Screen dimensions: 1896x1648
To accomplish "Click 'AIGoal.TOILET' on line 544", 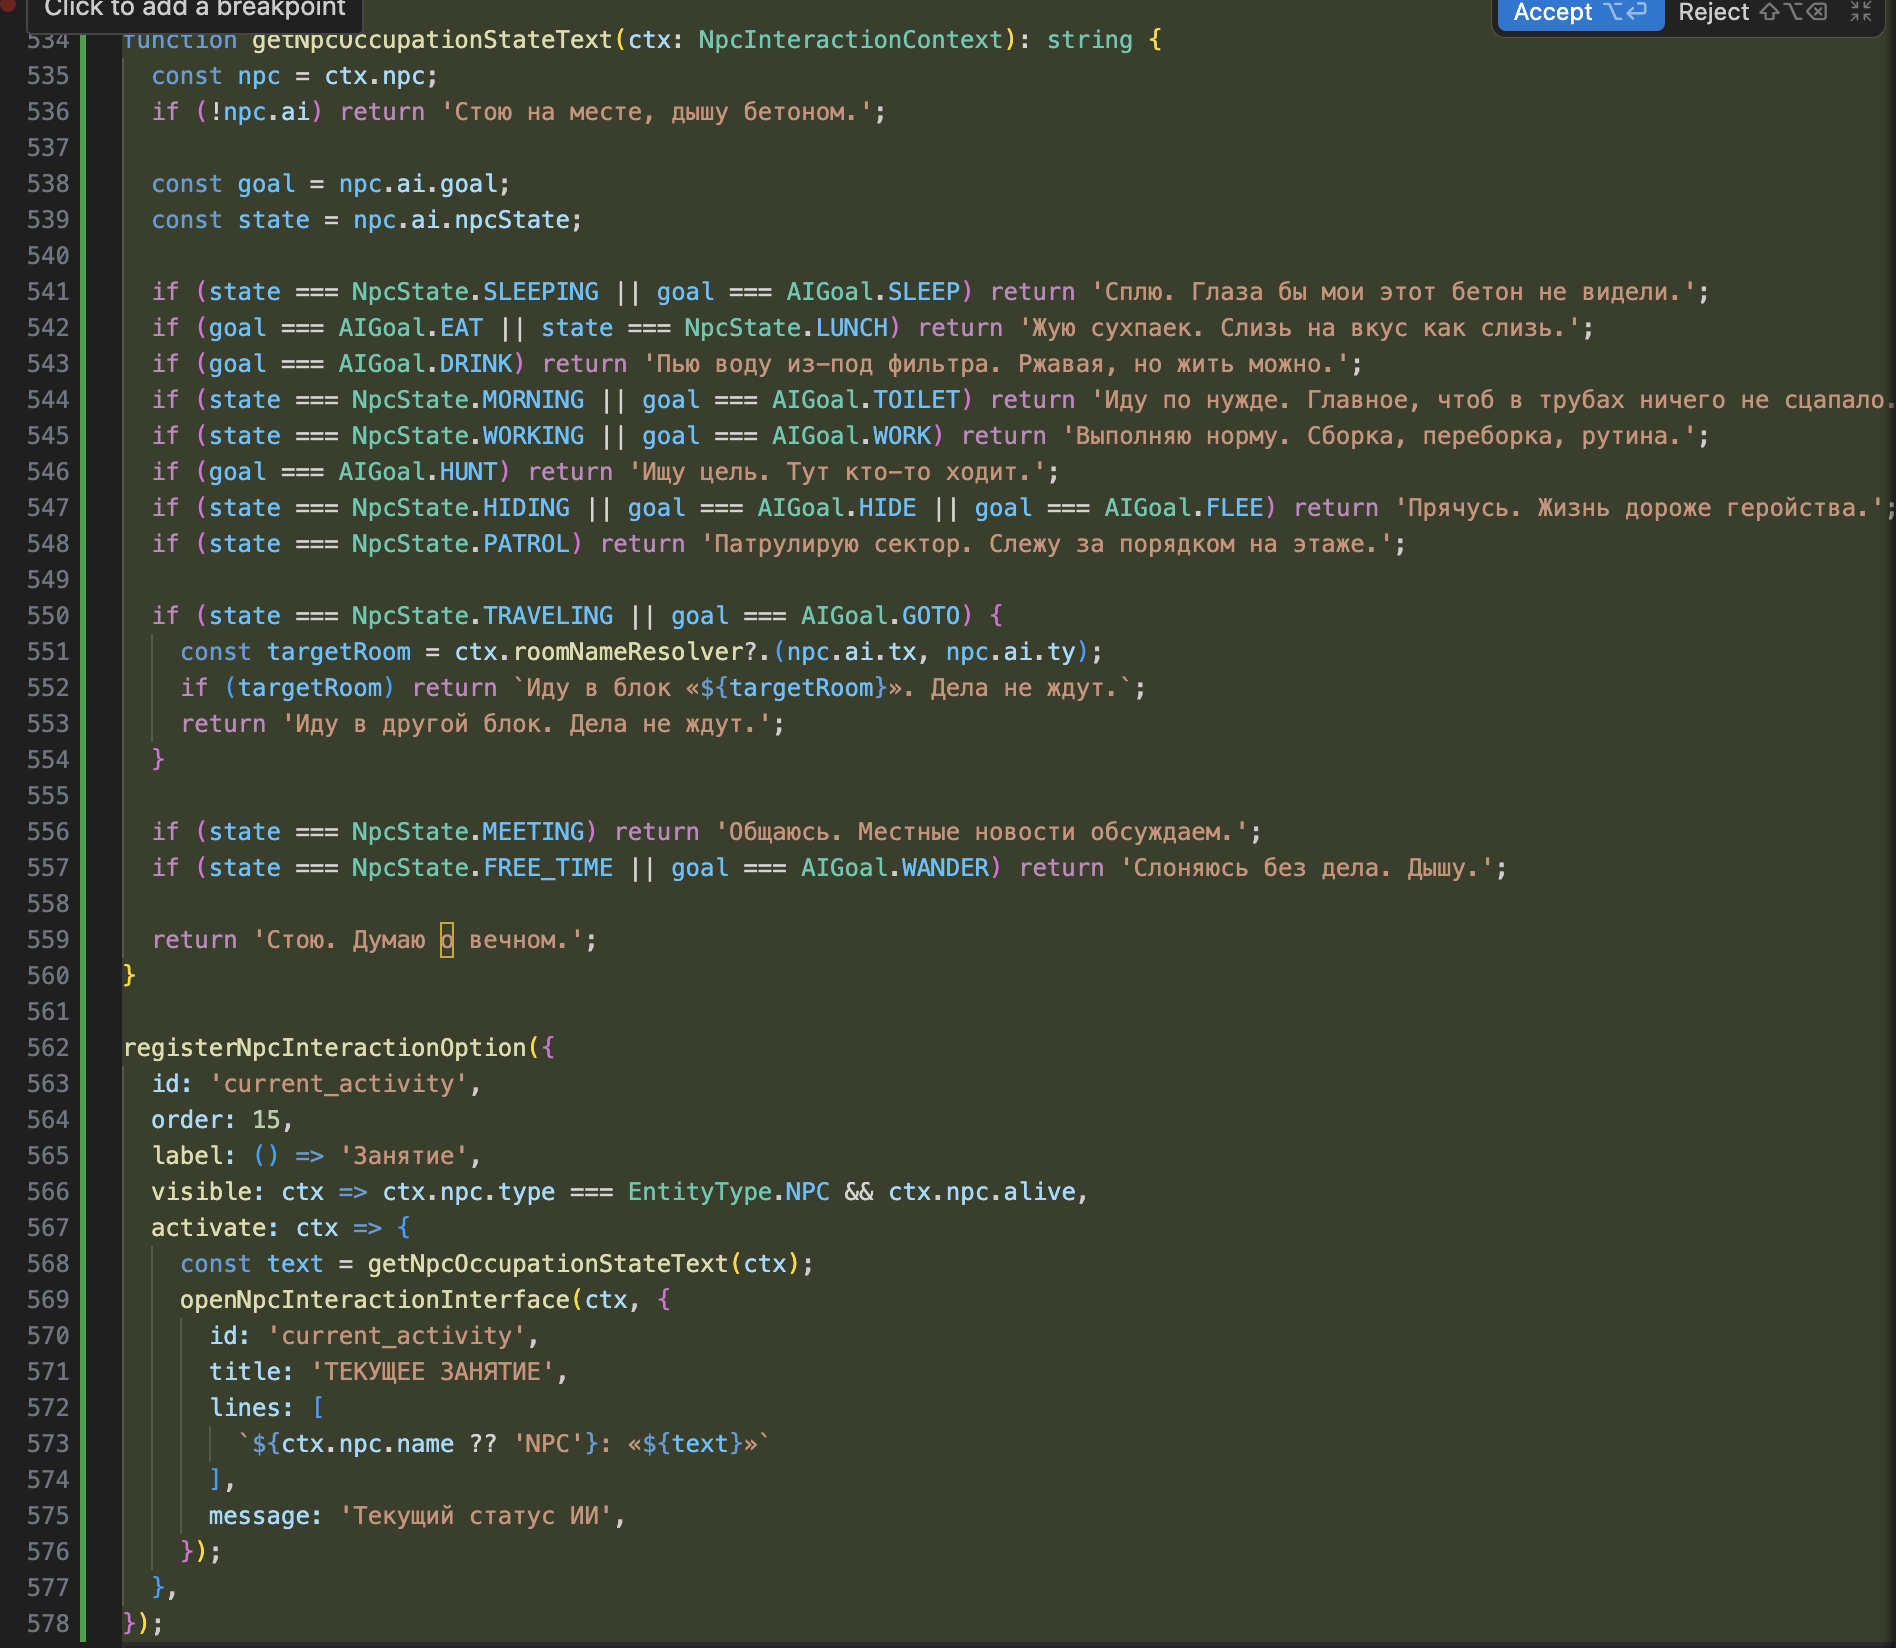I will pyautogui.click(x=866, y=400).
